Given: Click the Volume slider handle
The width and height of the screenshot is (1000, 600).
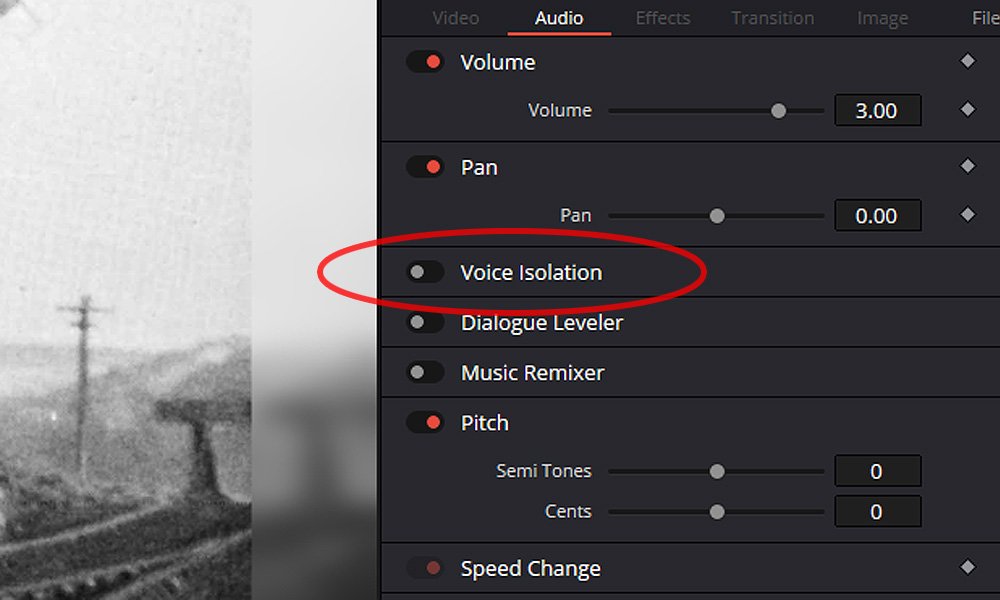Looking at the screenshot, I should click(778, 110).
